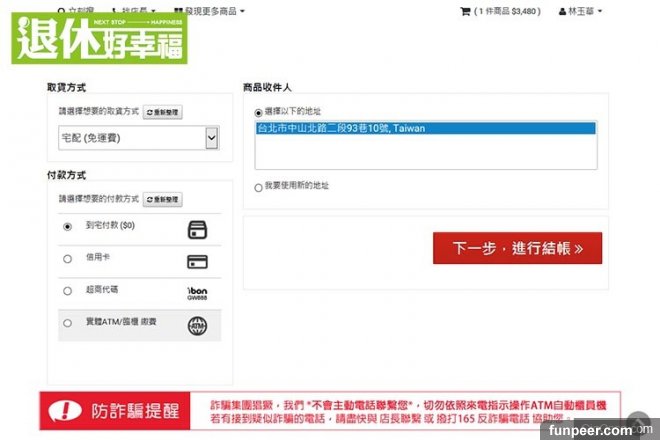Select the 我要使用新的地址 radio button
The image size is (660, 440).
(x=258, y=187)
